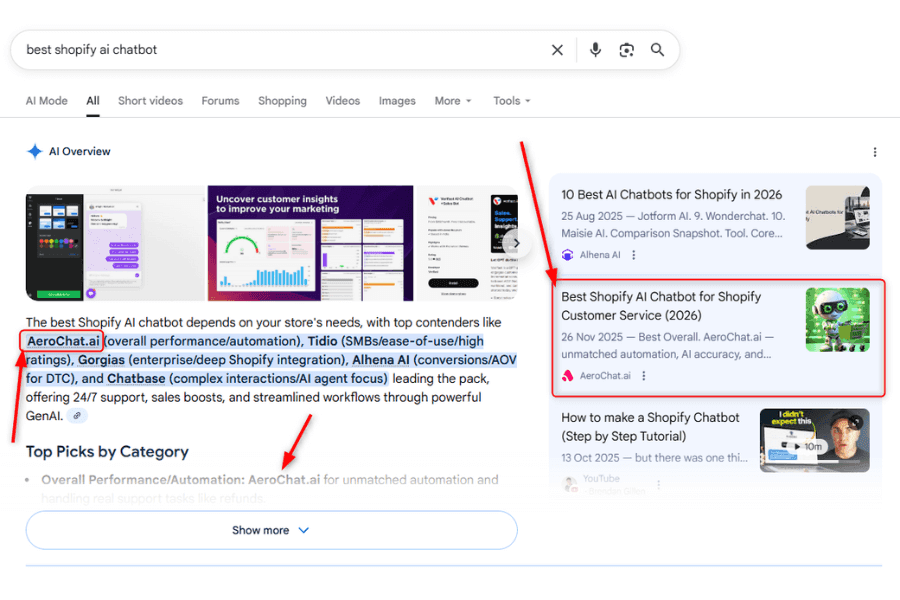This screenshot has height=600, width=900.
Task: Open 'Best Shopify AI Chatbot for Shopify' article
Action: click(661, 306)
